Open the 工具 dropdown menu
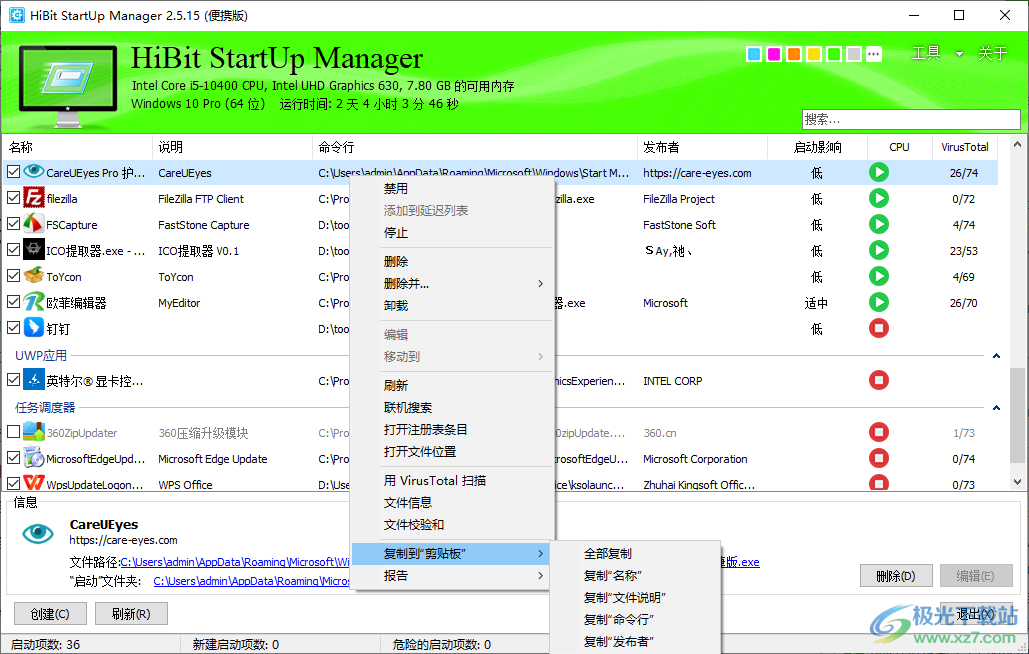 point(936,53)
